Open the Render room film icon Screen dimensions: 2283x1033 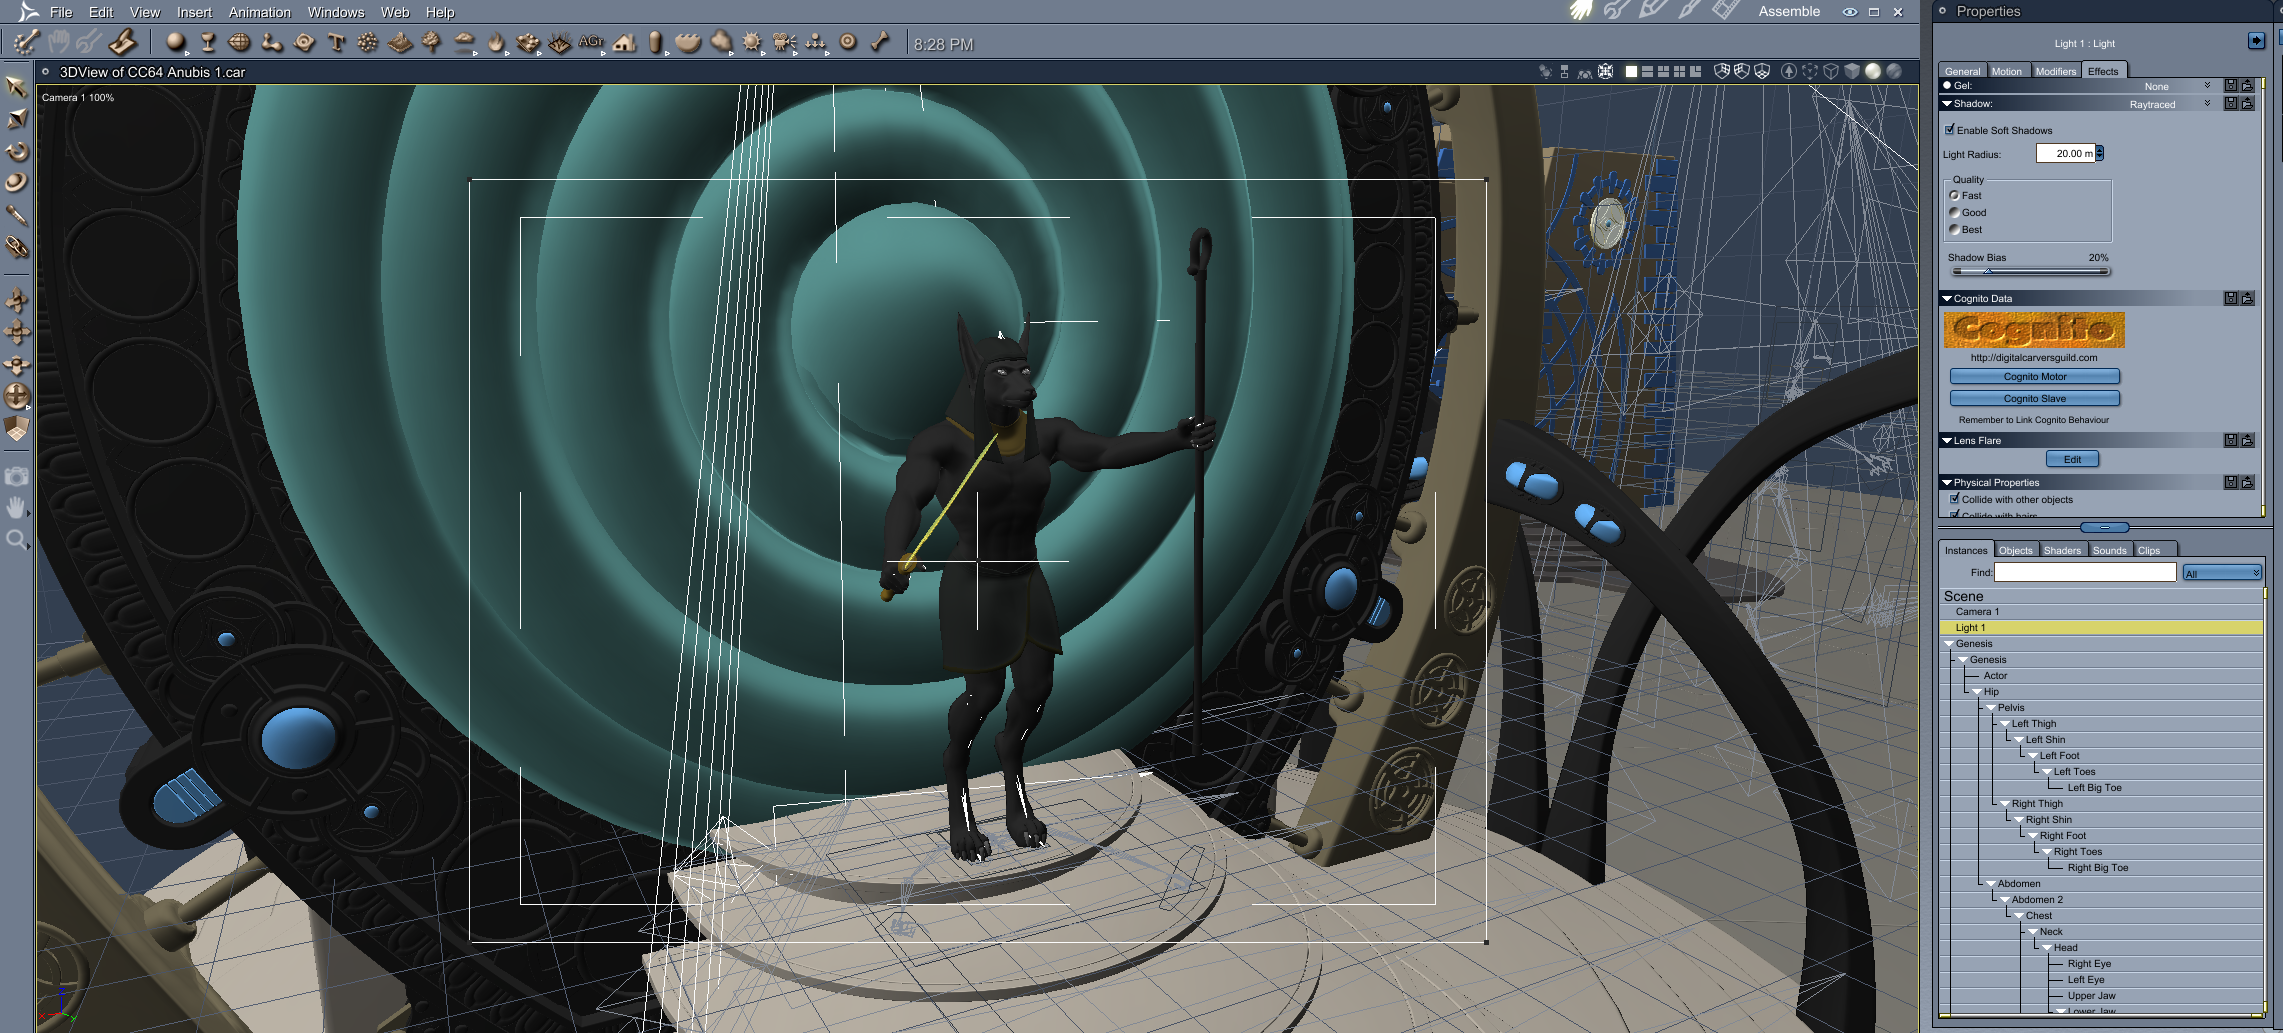(x=1726, y=11)
